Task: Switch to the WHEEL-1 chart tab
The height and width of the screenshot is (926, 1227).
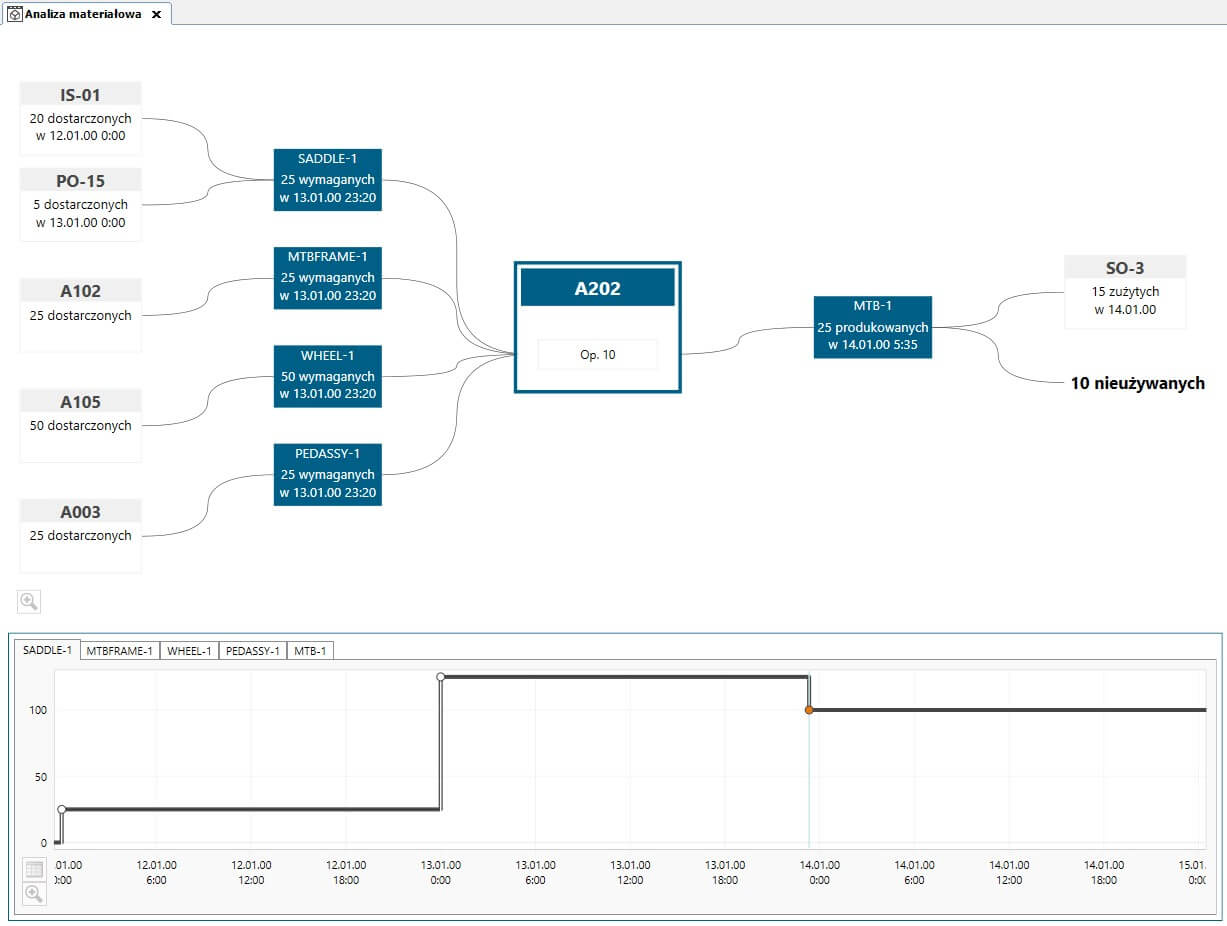Action: click(x=189, y=651)
